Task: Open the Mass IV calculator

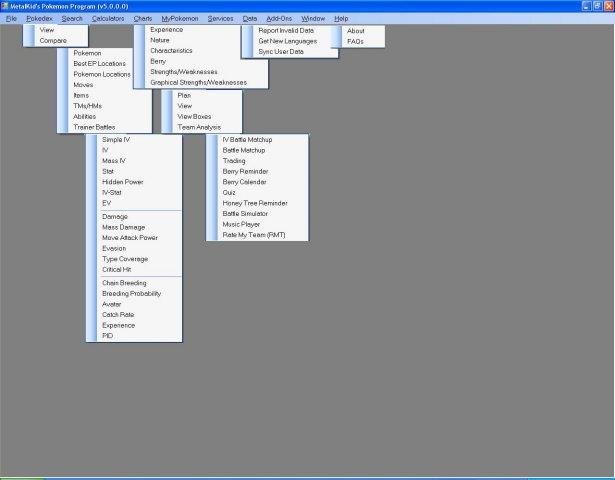Action: tap(114, 161)
